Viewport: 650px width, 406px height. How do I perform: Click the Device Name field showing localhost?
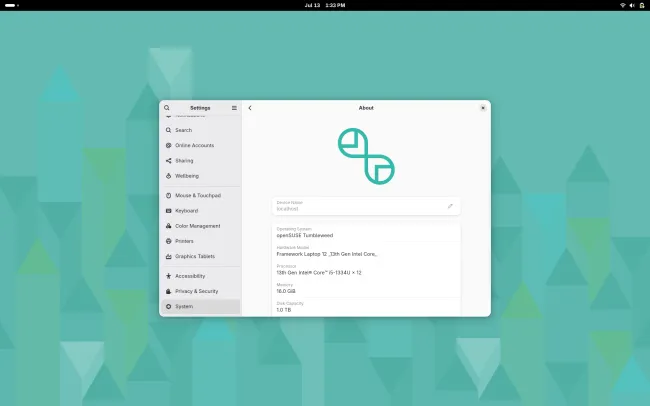click(x=366, y=206)
